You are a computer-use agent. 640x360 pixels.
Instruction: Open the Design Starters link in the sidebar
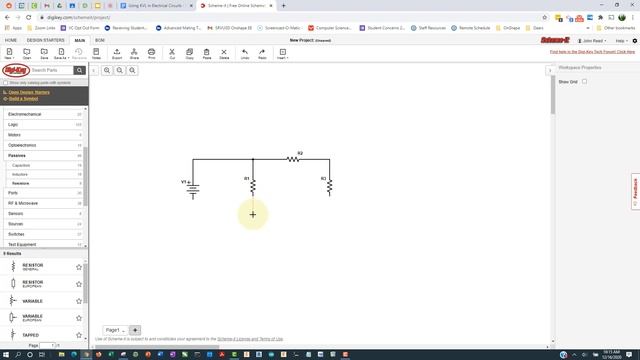coord(29,92)
